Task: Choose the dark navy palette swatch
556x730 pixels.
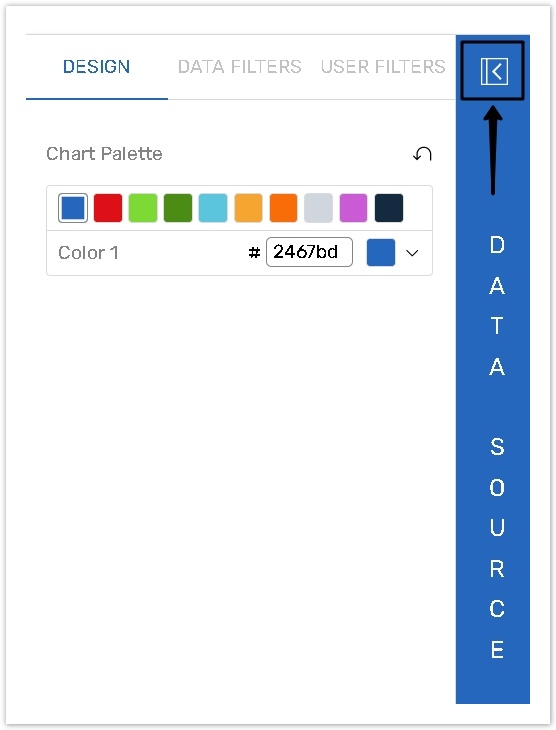Action: pos(389,208)
